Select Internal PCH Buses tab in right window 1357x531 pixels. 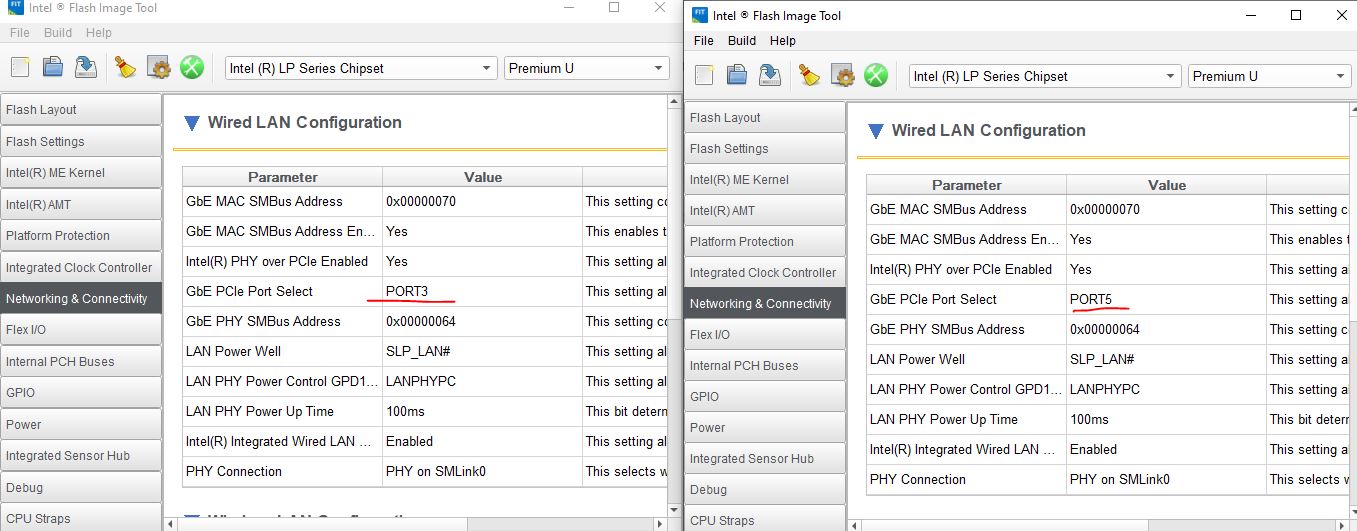(x=765, y=365)
